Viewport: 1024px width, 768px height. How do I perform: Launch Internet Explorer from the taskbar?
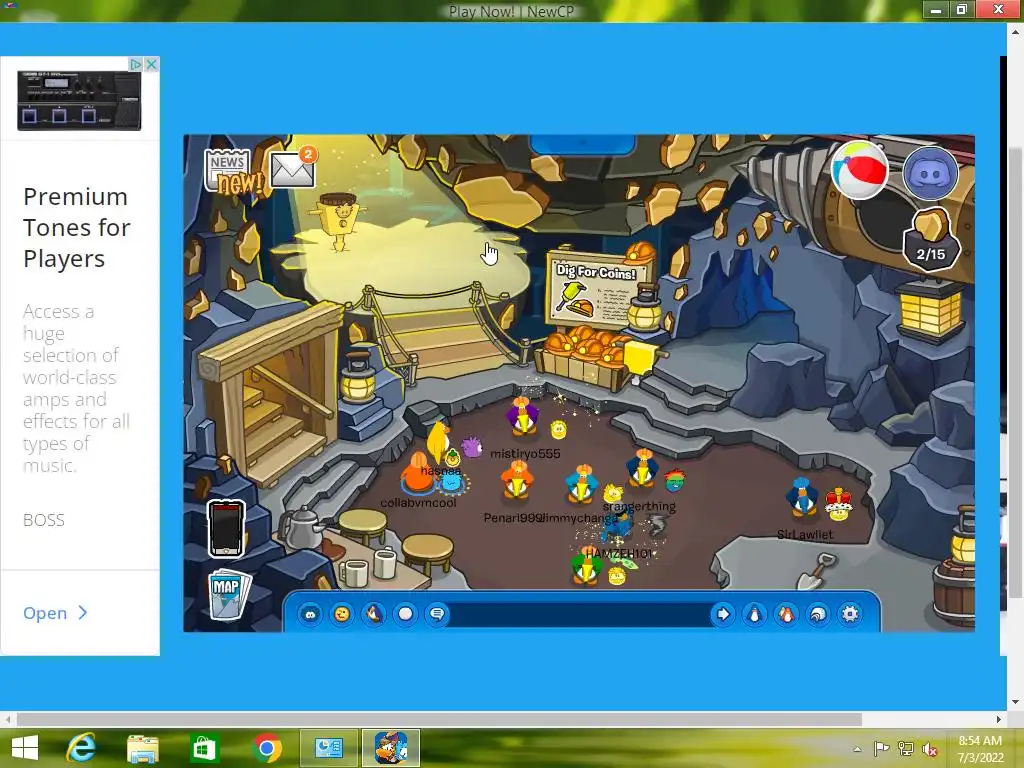pos(81,748)
